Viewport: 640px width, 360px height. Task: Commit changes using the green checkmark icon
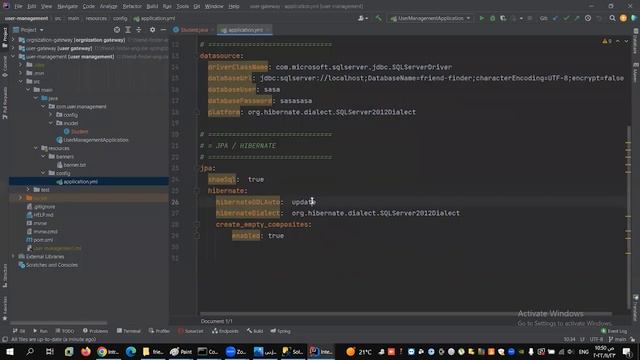(566, 18)
